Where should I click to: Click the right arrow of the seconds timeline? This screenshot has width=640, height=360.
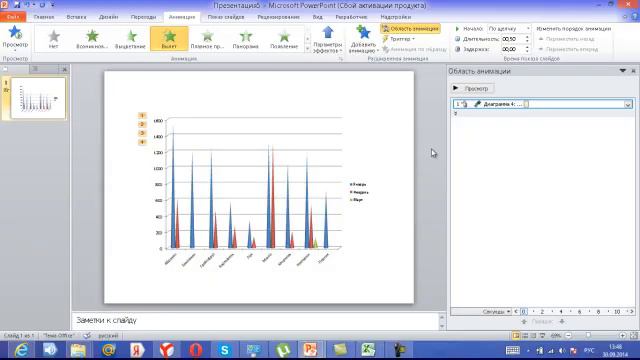[x=632, y=312]
